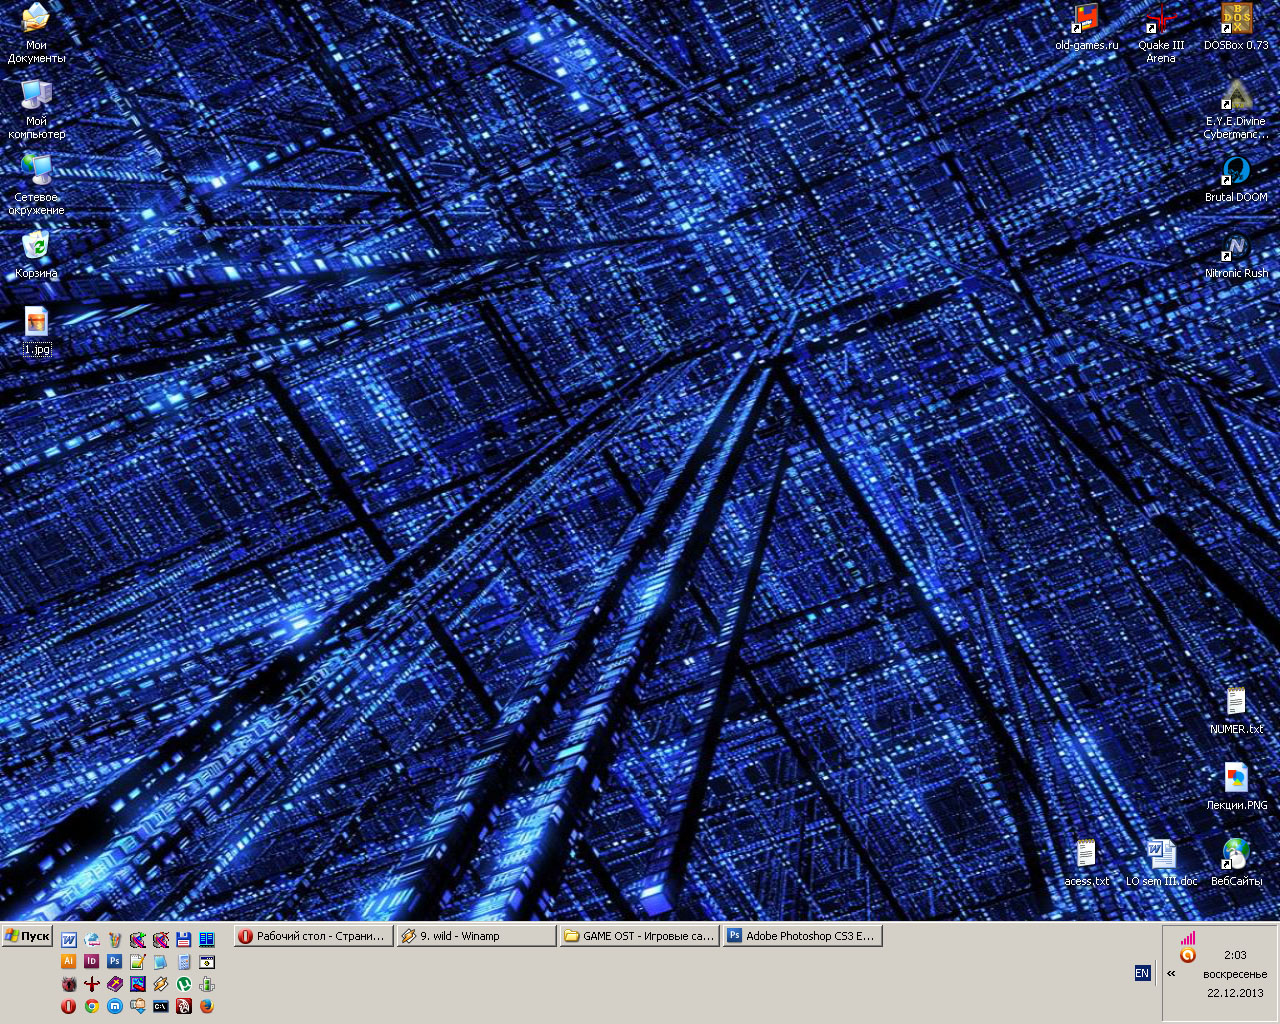Launch Photoshop from the quick launch bar
1280x1024 pixels.
click(114, 961)
